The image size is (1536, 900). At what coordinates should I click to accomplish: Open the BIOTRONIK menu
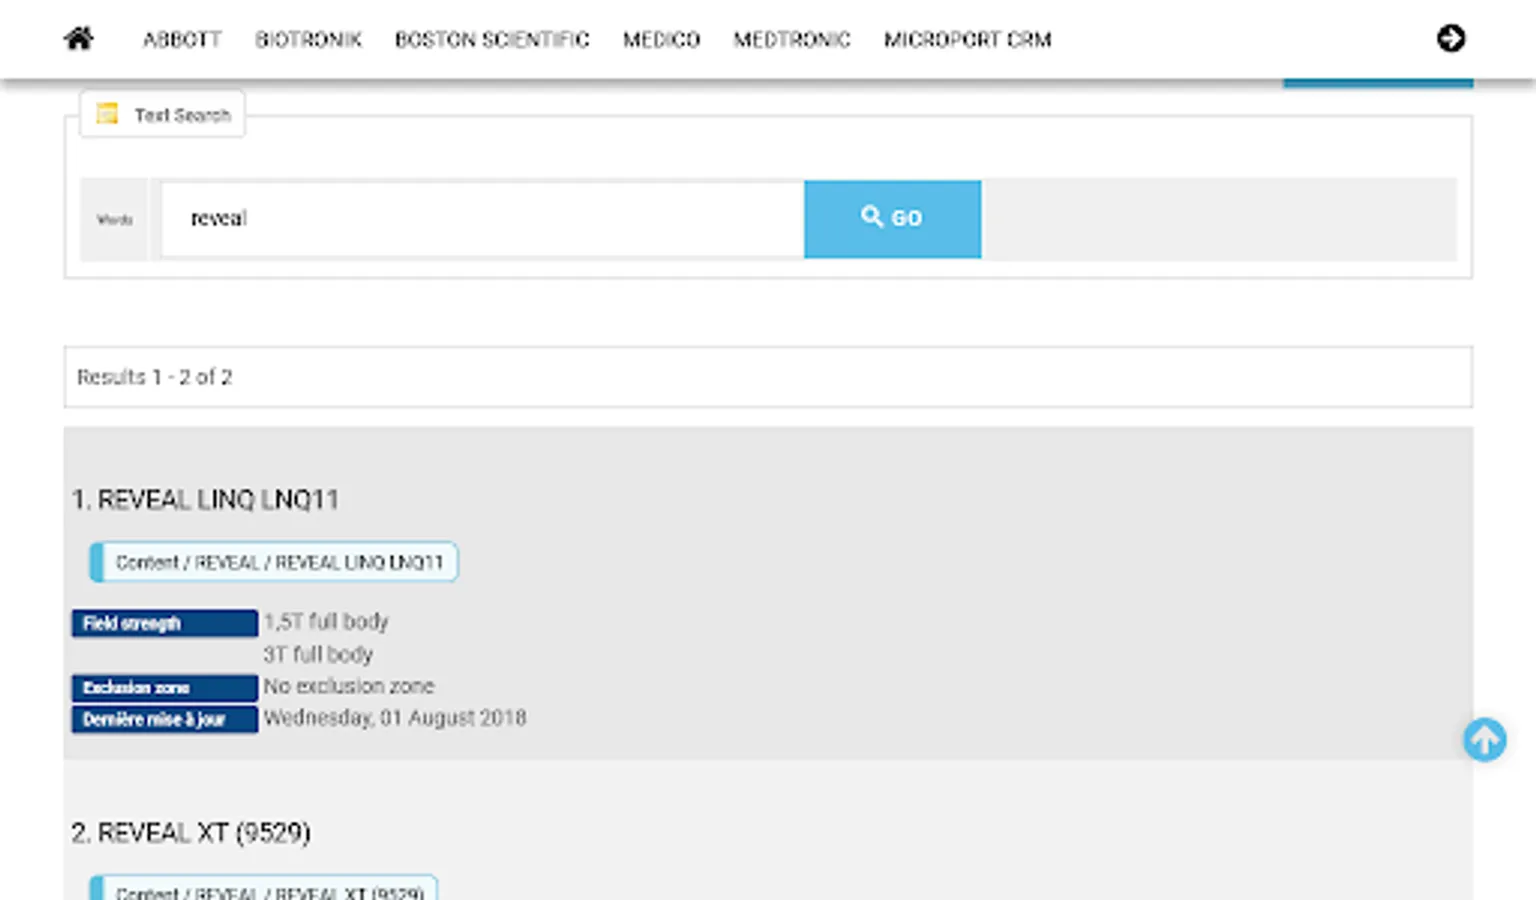308,40
